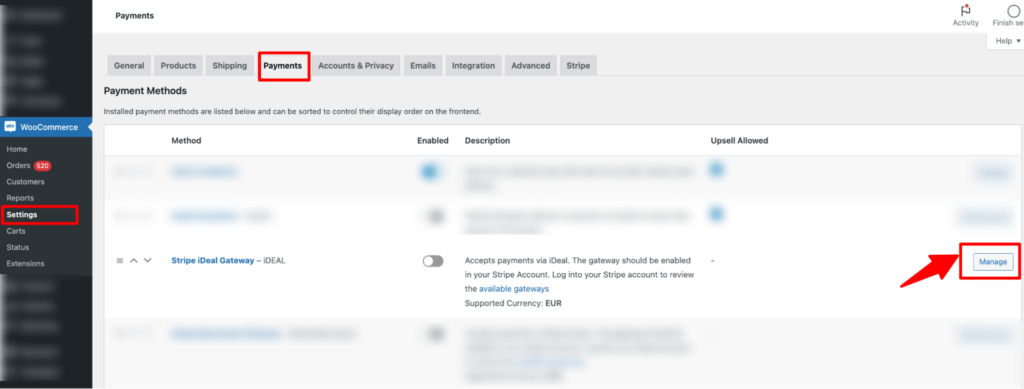Click the Payment Methods heading

point(145,91)
